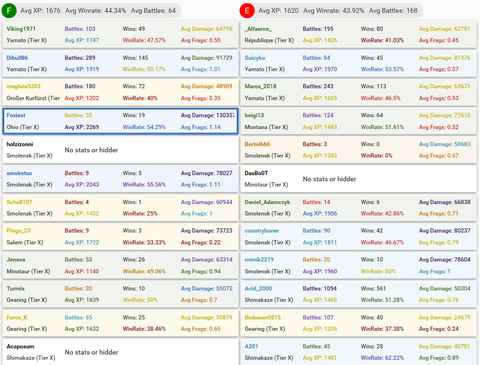Open player Acid_2000's name

(x=258, y=288)
